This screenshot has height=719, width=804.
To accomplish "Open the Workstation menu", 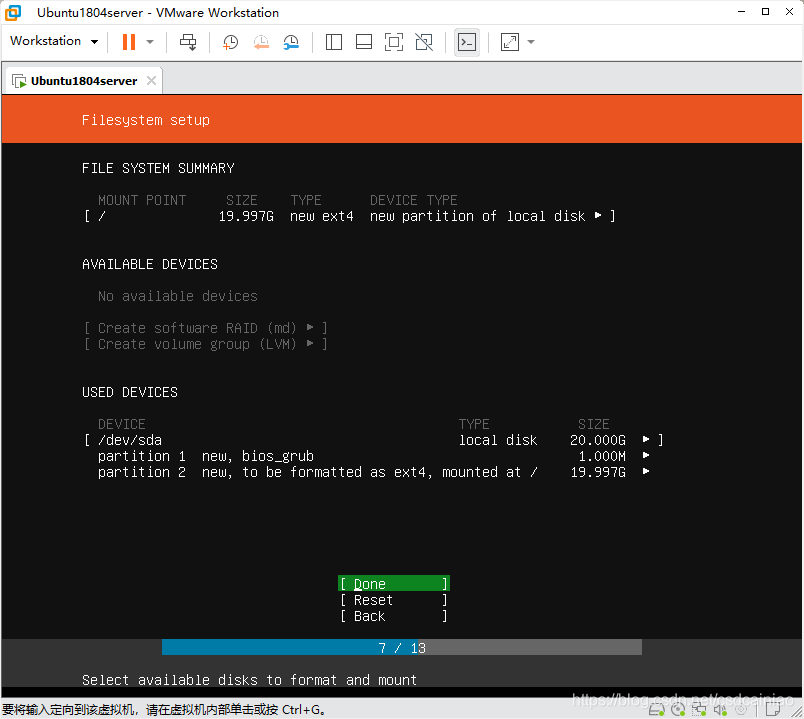I will [54, 41].
